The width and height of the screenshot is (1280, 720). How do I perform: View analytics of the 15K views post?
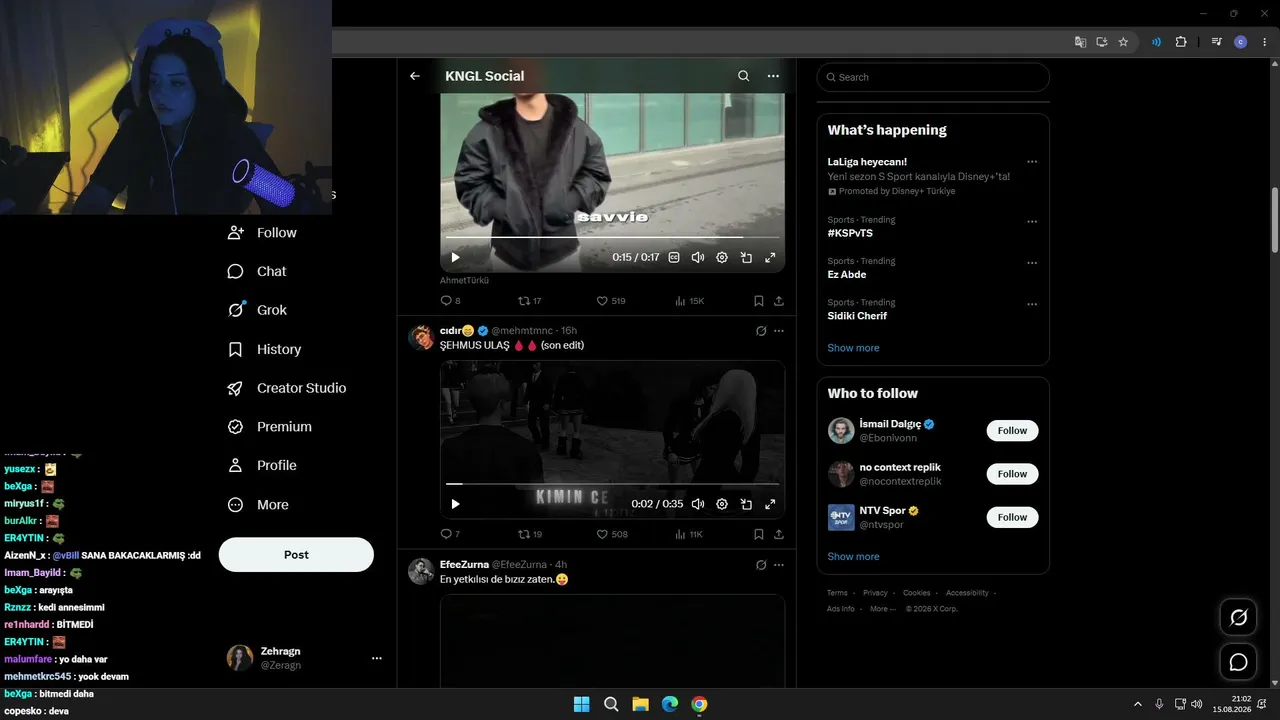690,301
